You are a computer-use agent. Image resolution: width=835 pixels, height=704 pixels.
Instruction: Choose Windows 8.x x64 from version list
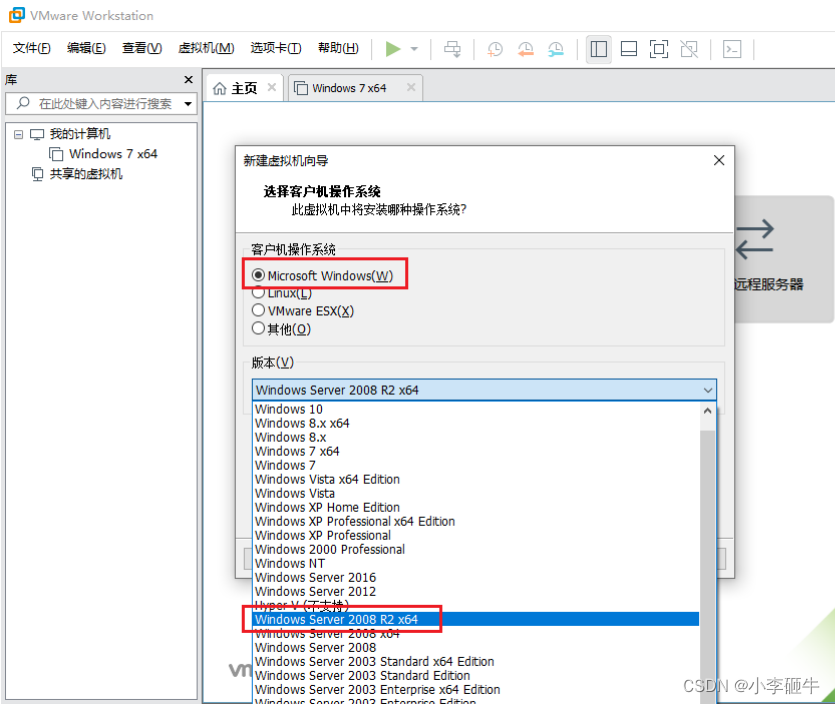click(476, 423)
